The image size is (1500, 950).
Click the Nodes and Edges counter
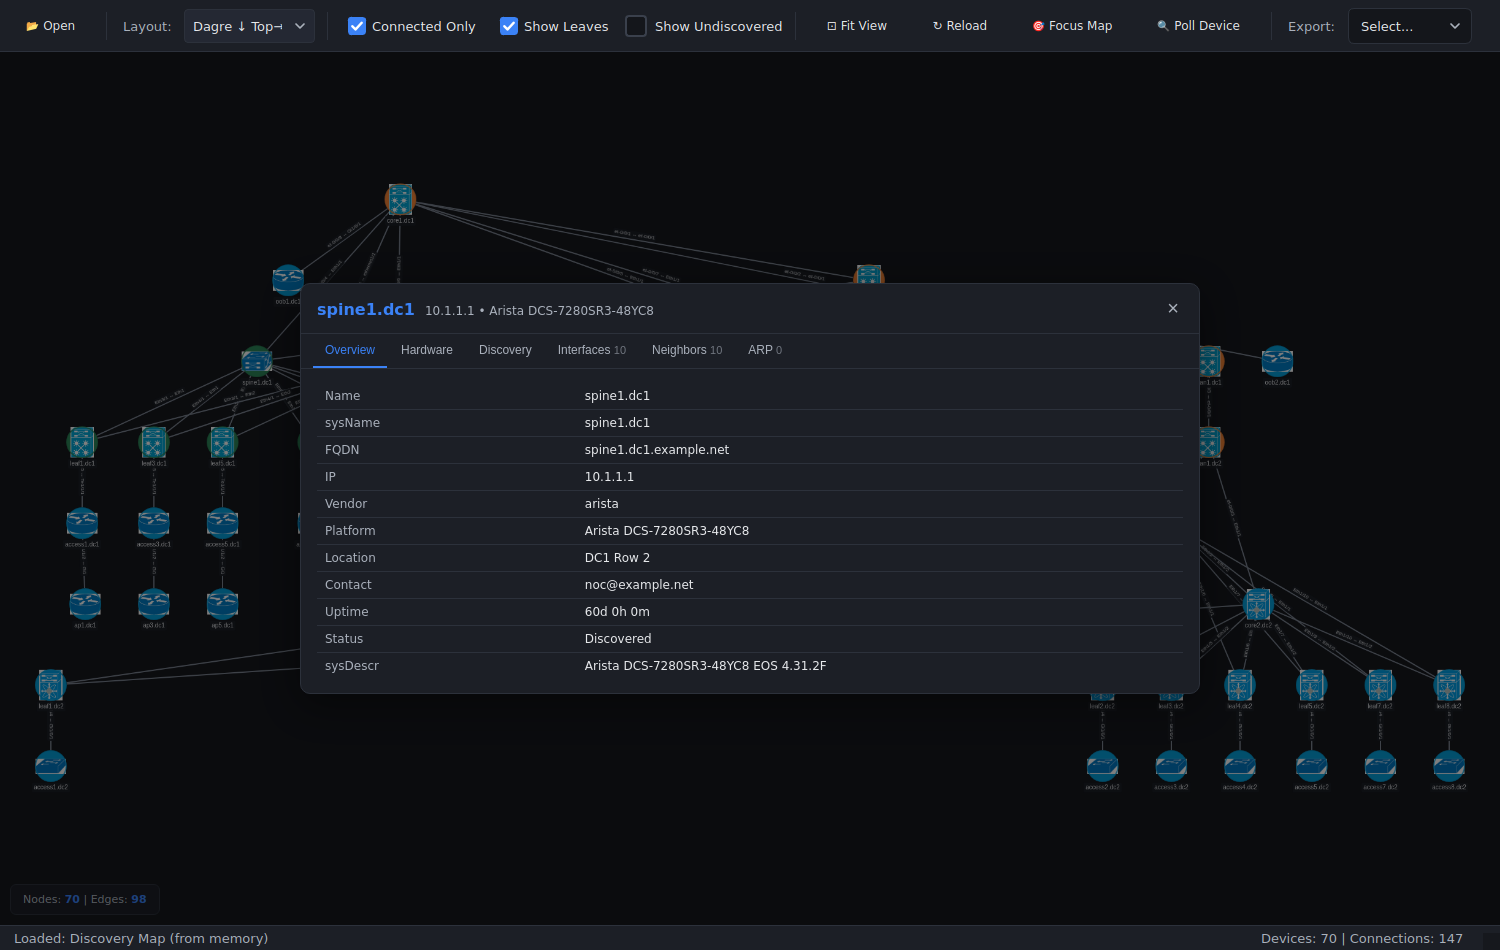[x=85, y=899]
